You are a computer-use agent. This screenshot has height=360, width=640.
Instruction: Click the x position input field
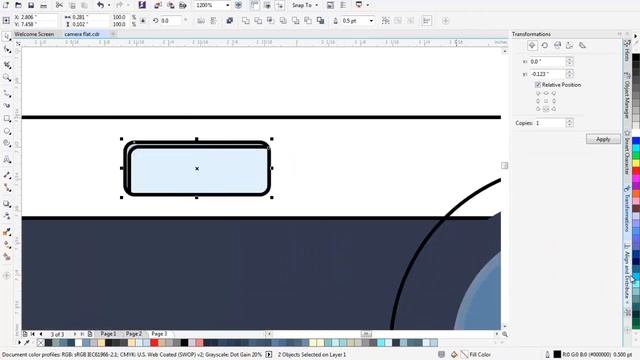547,62
